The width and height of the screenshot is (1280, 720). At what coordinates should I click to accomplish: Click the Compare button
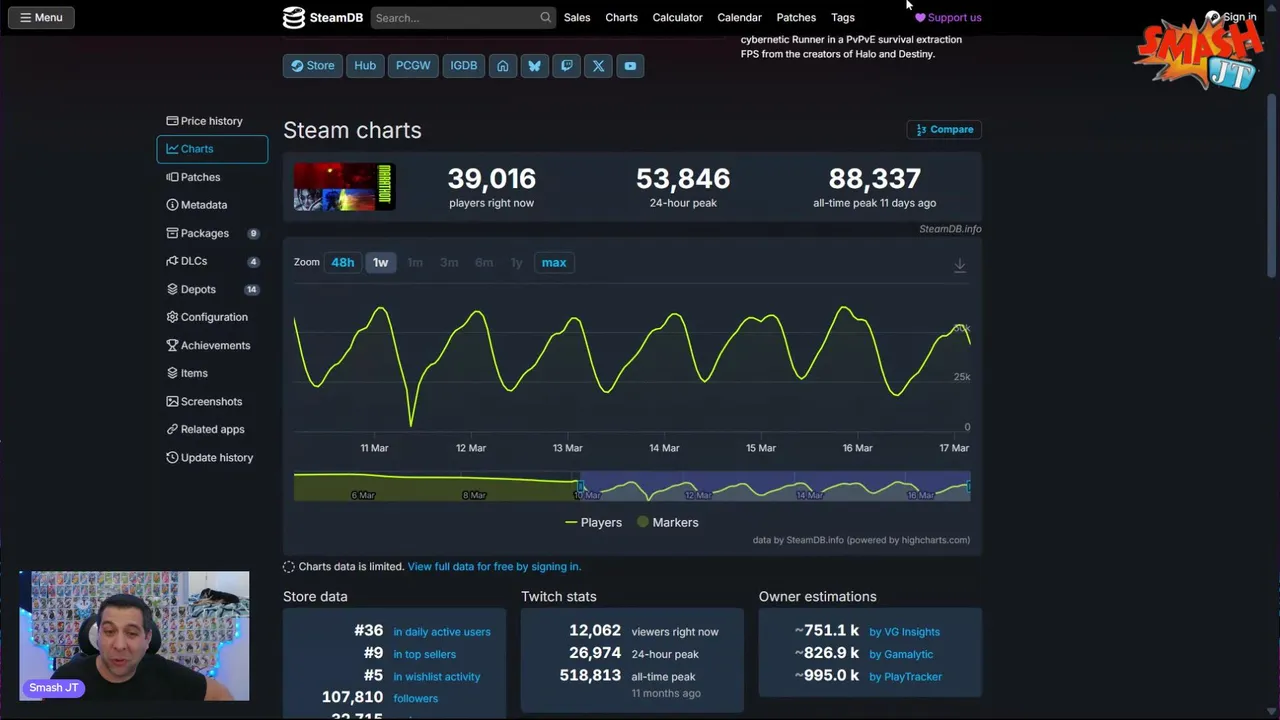point(944,129)
